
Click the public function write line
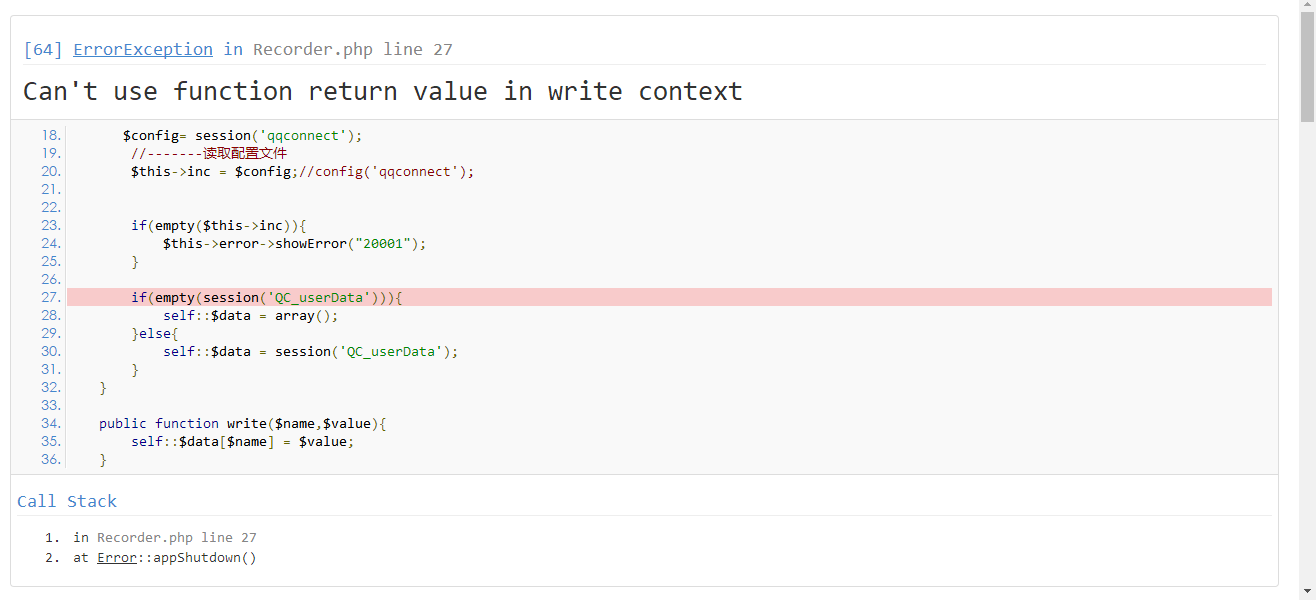(x=242, y=423)
